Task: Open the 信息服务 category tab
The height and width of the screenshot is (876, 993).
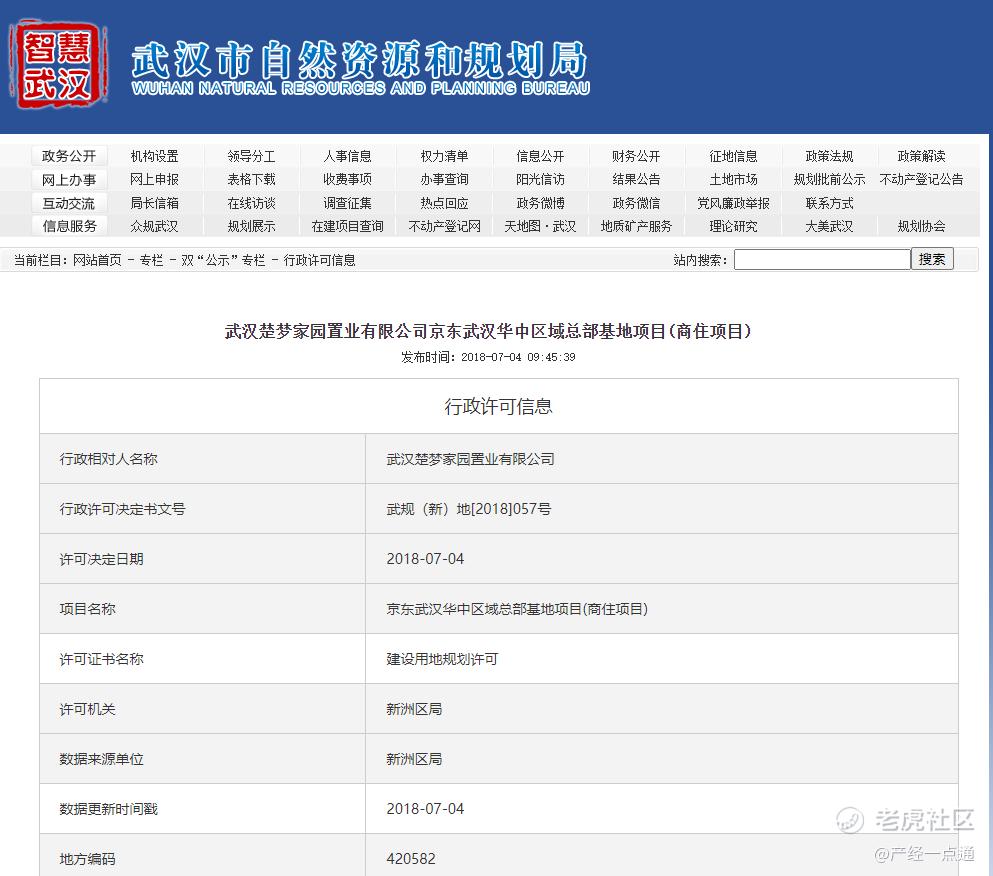Action: (68, 226)
